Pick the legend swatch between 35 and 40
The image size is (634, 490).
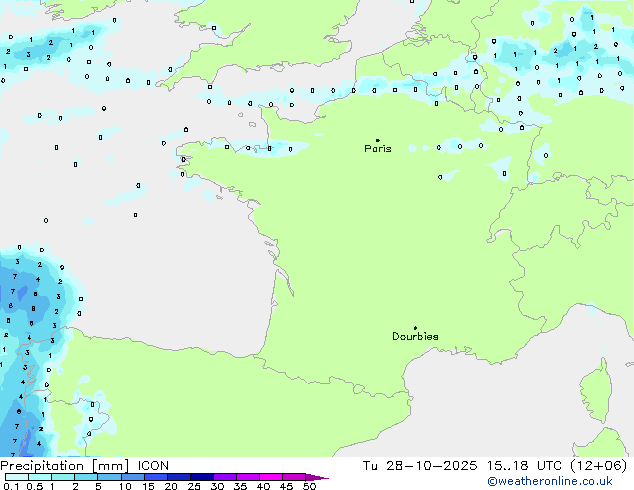click(x=248, y=477)
